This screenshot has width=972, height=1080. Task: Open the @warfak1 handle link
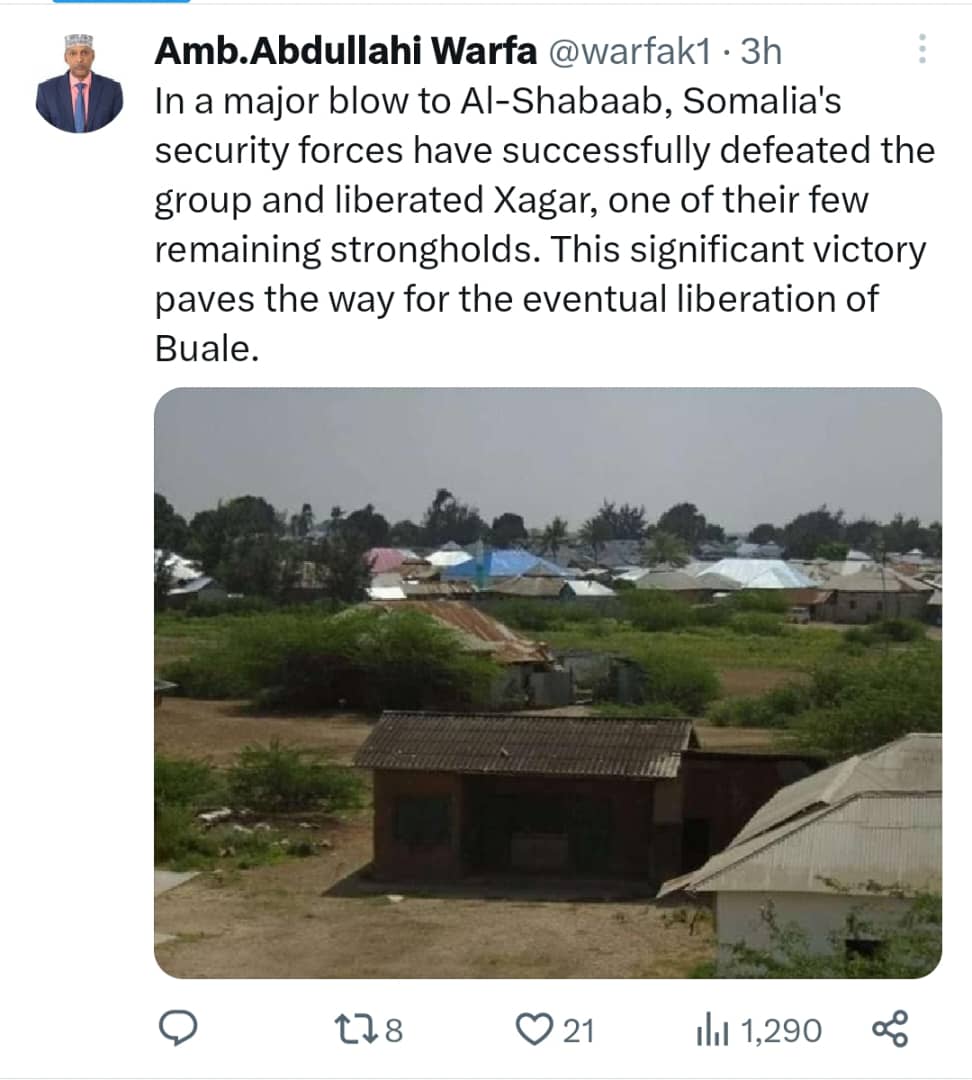click(631, 52)
